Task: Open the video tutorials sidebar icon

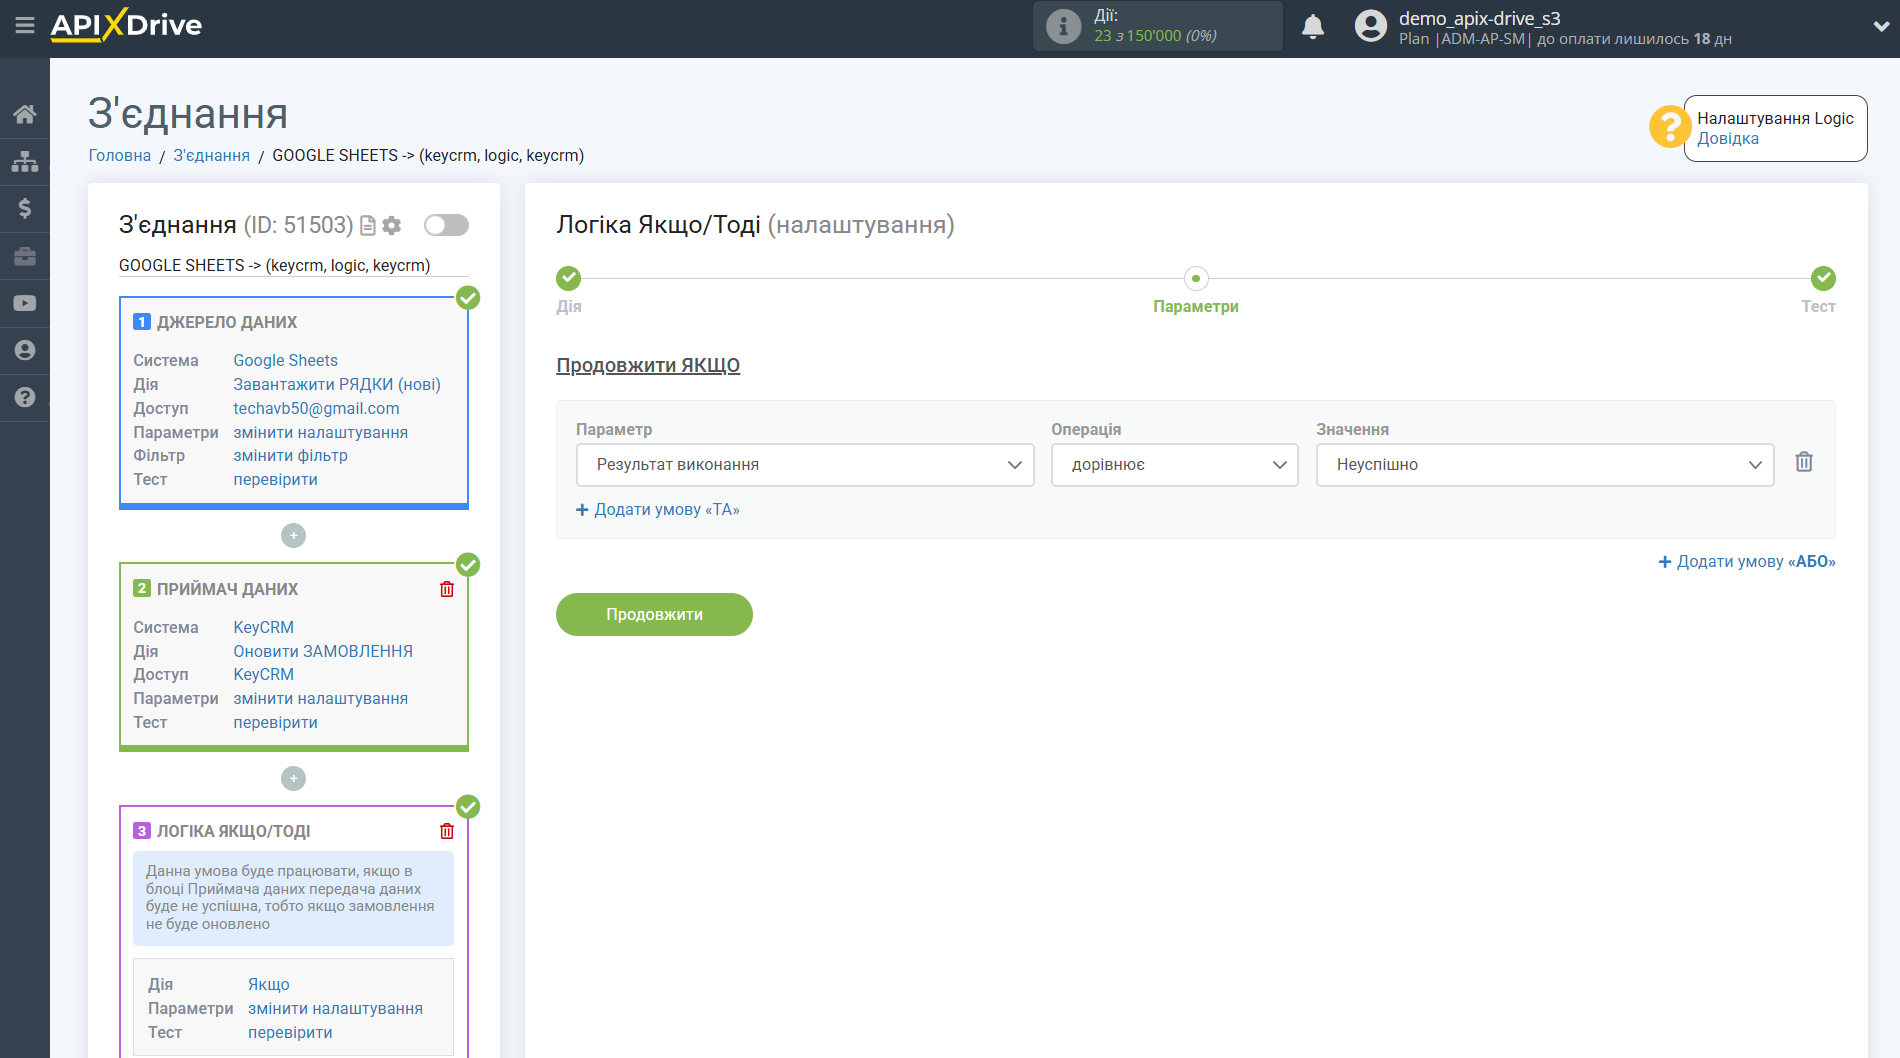Action: (x=25, y=303)
